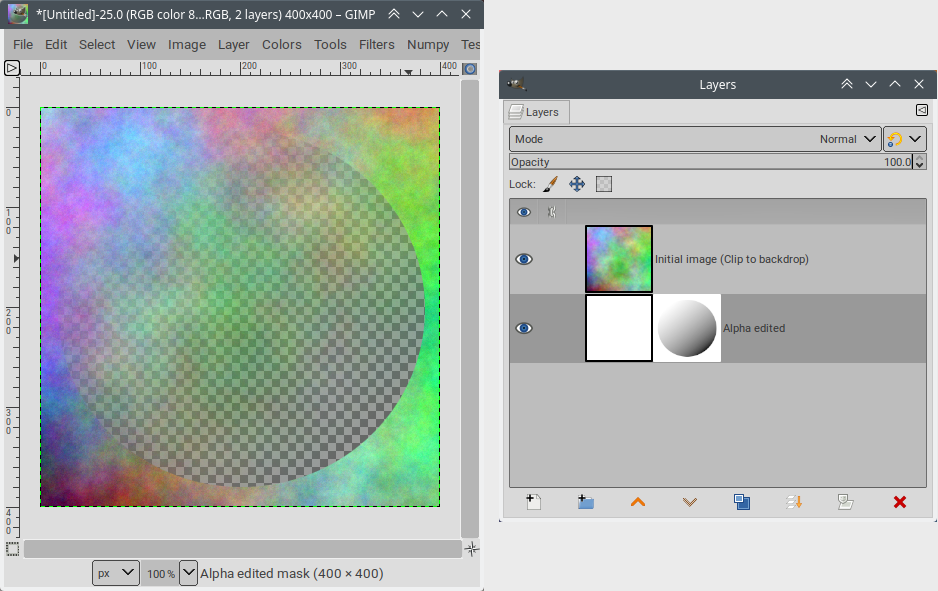Screen dimensions: 938x591
Task: Open the Colors menu
Action: pyautogui.click(x=281, y=44)
